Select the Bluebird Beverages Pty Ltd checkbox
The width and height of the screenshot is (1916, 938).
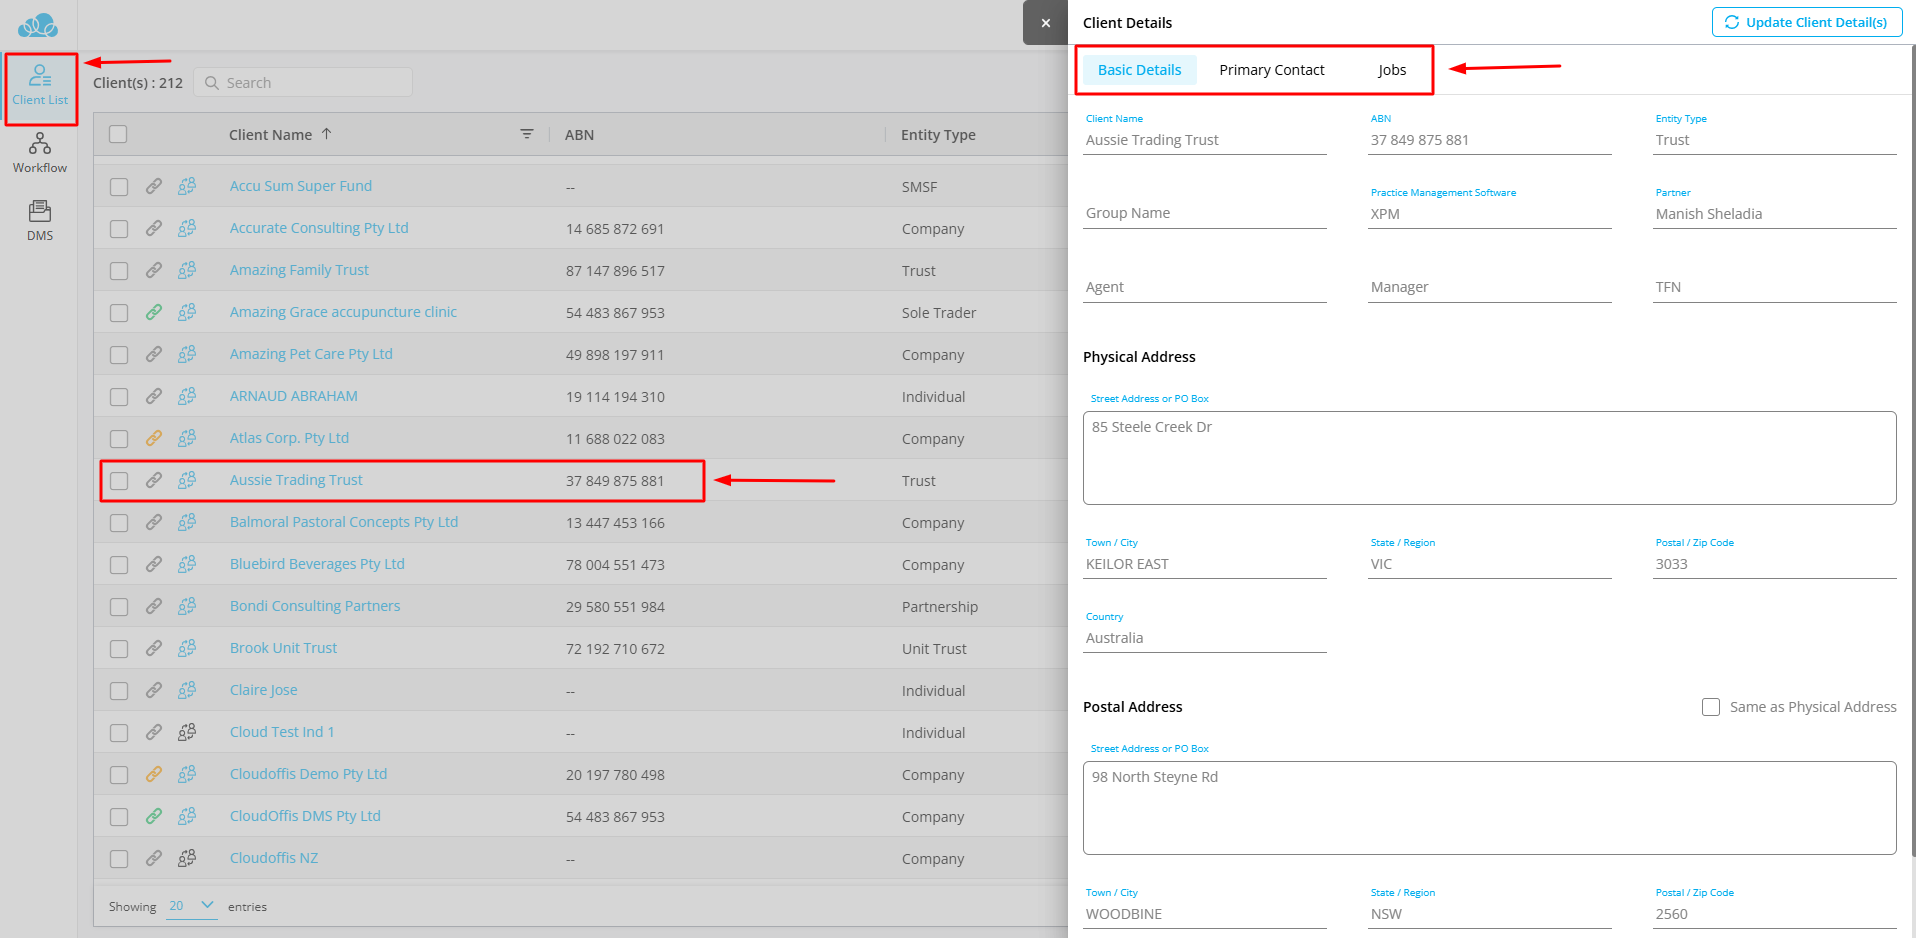[119, 565]
